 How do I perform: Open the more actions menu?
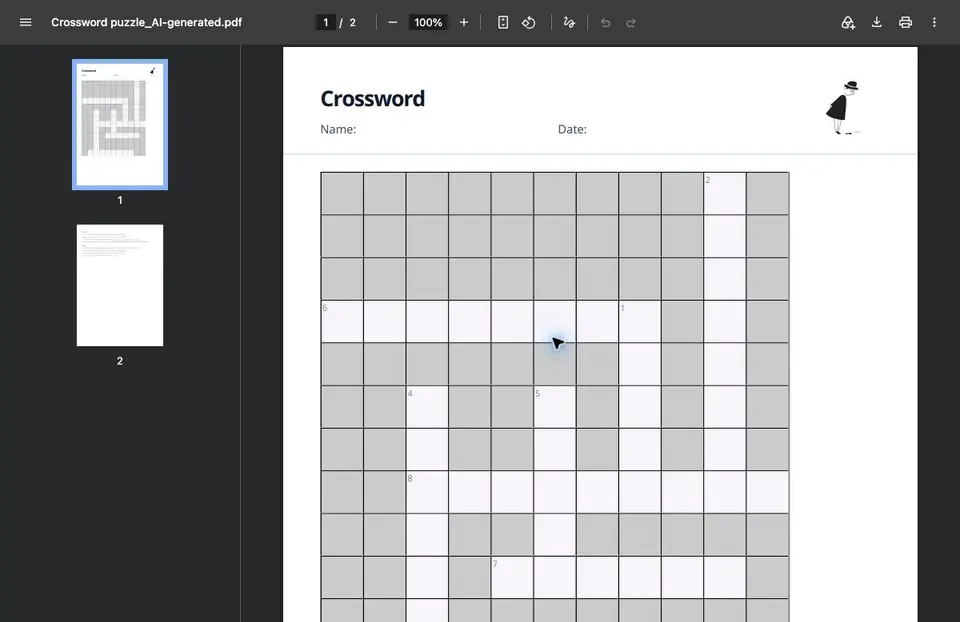[934, 23]
